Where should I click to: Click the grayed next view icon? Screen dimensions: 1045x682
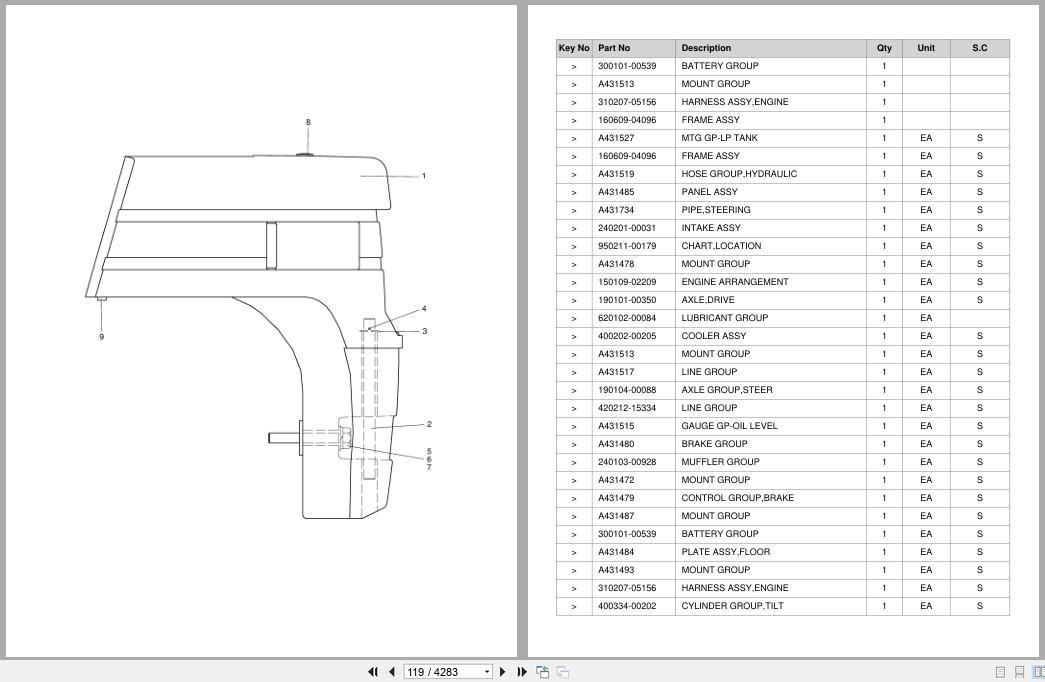coord(562,671)
